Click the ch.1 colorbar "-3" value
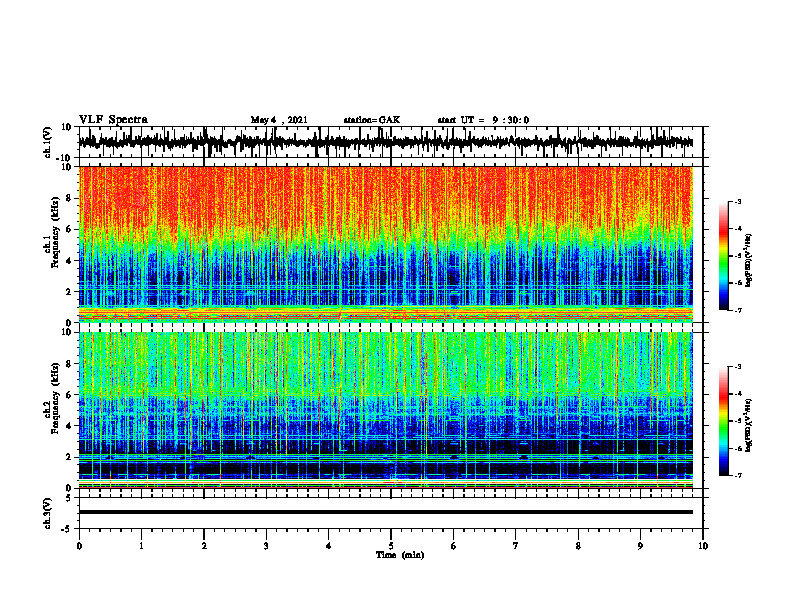This screenshot has width=792, height=612. (738, 202)
